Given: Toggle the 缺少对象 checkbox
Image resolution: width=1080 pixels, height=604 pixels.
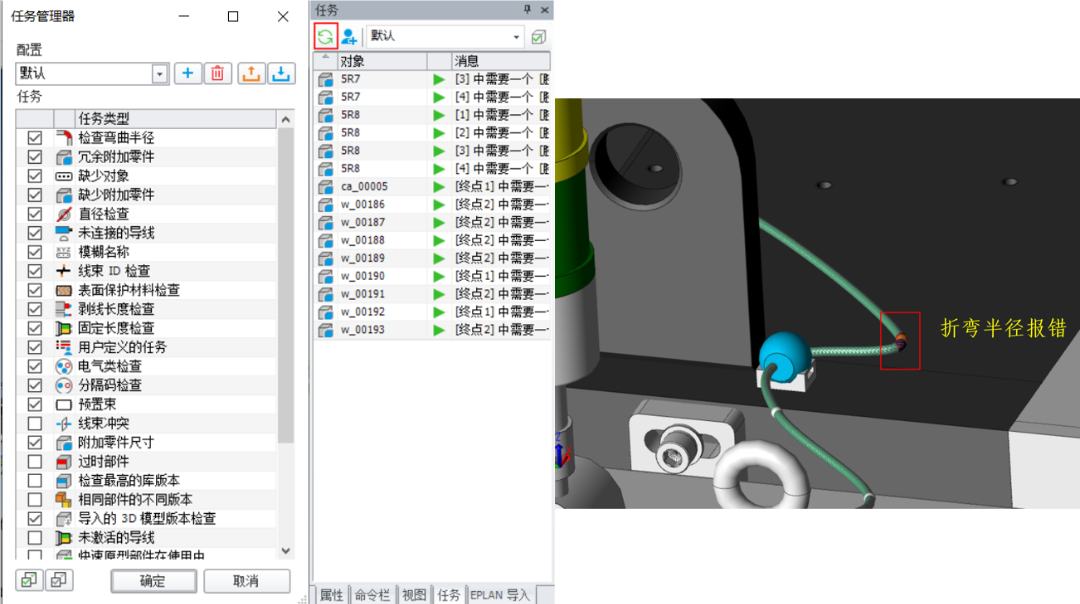Looking at the screenshot, I should click(x=34, y=176).
